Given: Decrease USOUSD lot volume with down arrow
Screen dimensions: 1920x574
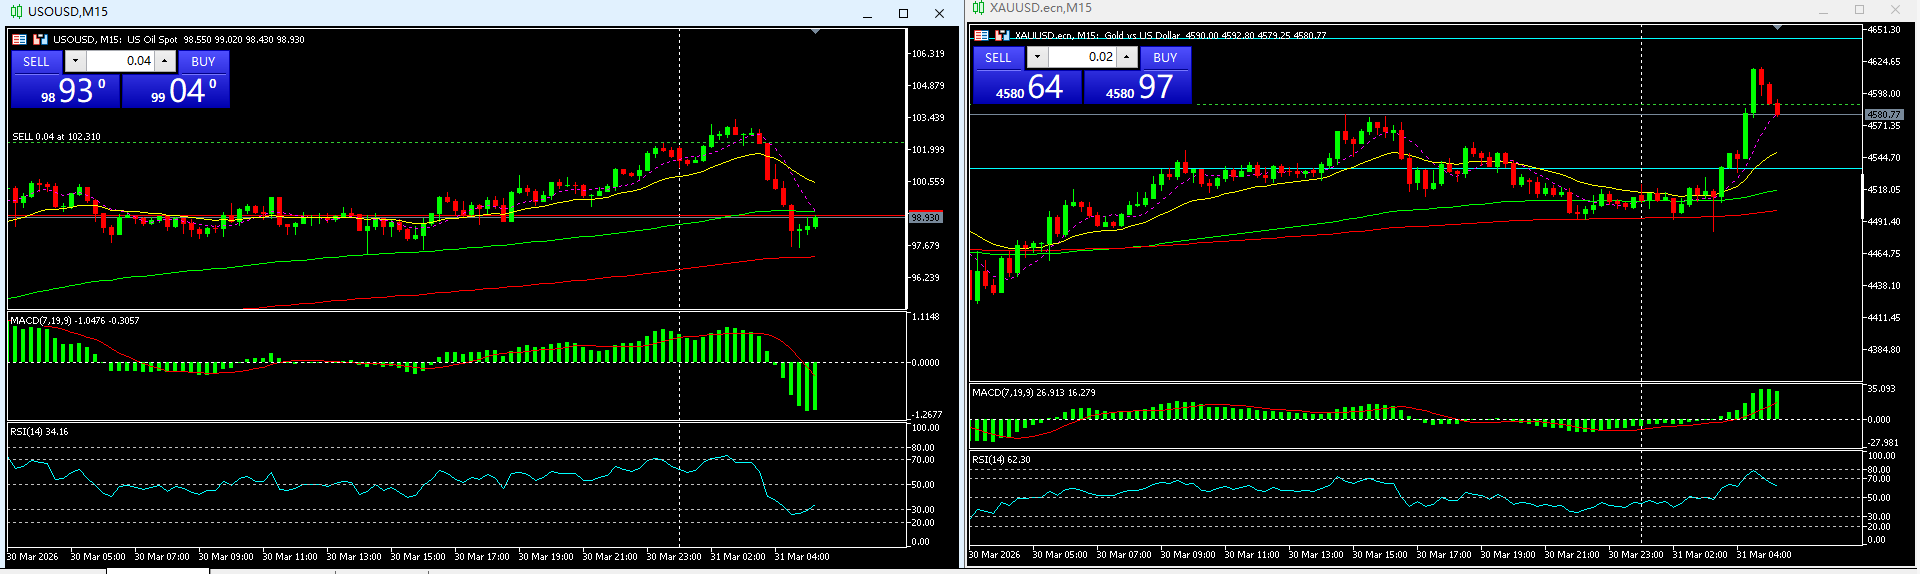Looking at the screenshot, I should [75, 61].
